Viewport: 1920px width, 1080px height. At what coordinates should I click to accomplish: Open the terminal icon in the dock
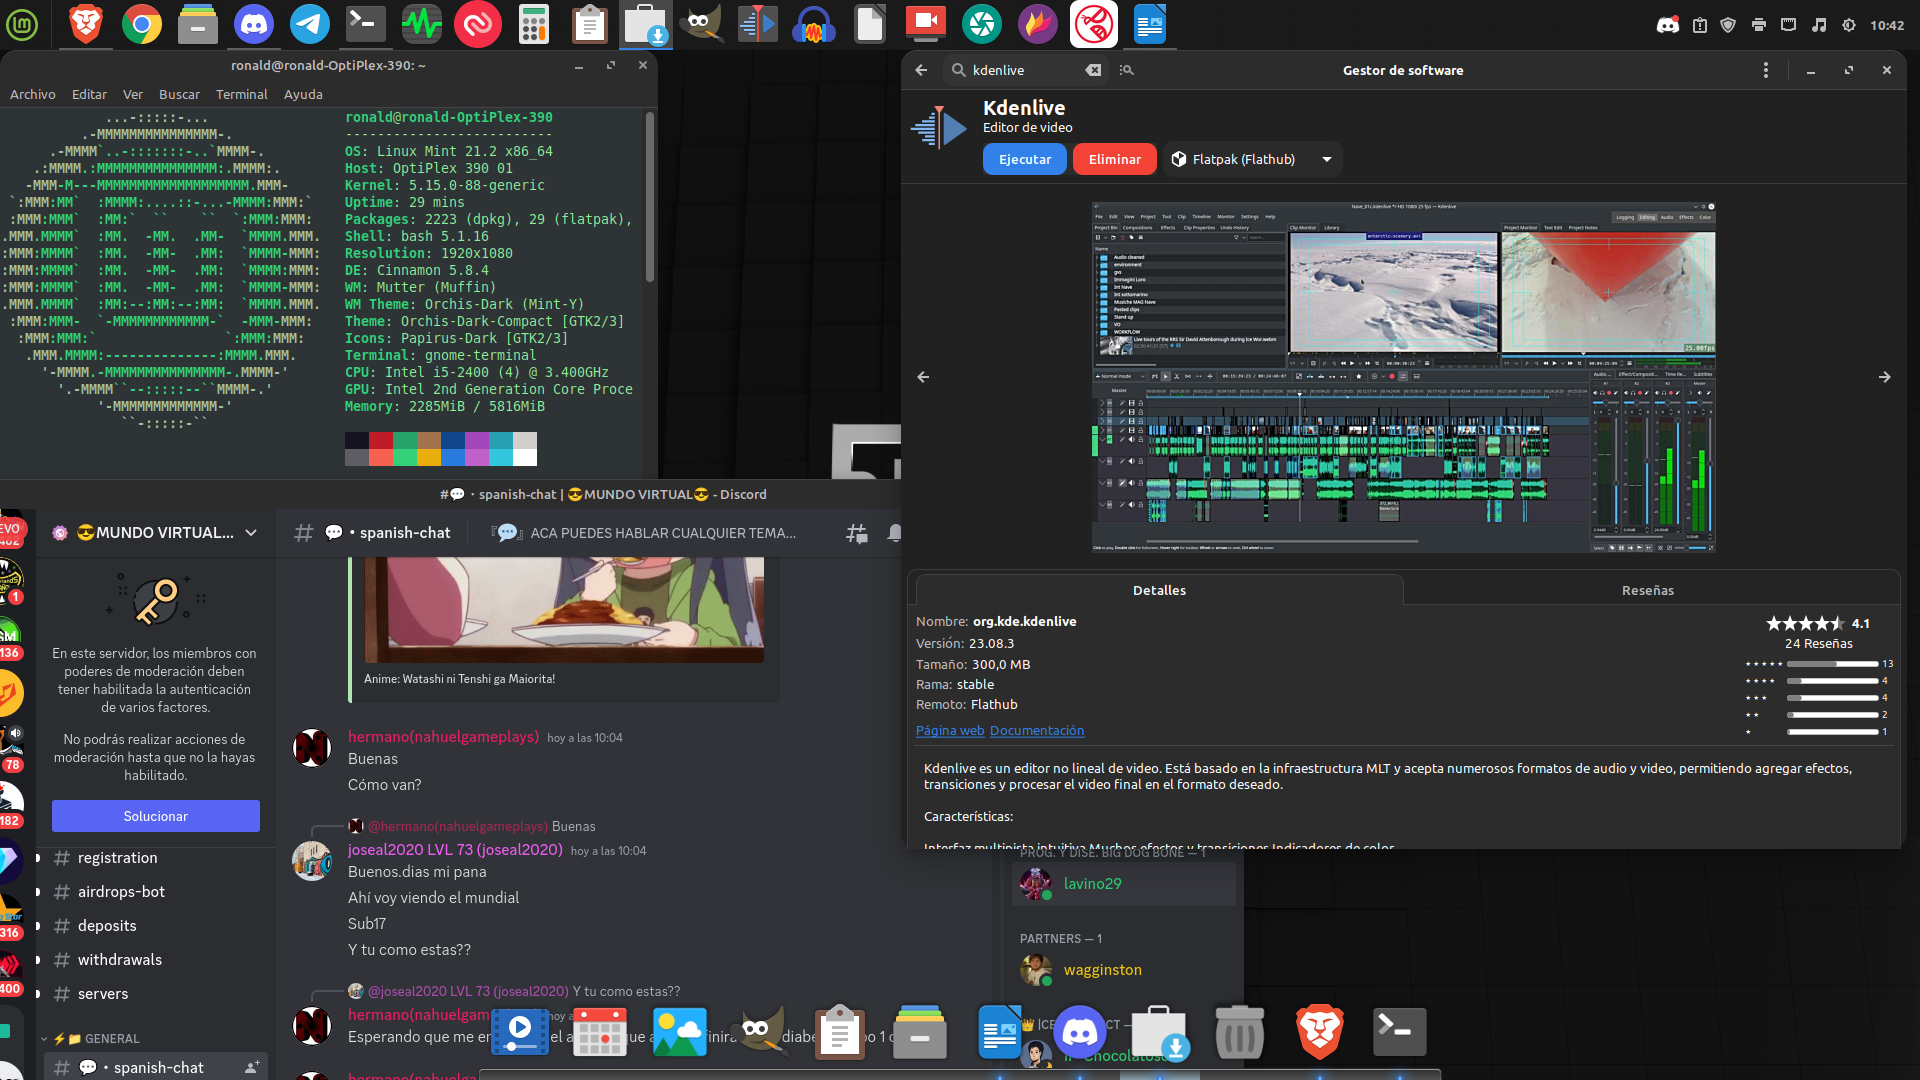pyautogui.click(x=1400, y=1031)
